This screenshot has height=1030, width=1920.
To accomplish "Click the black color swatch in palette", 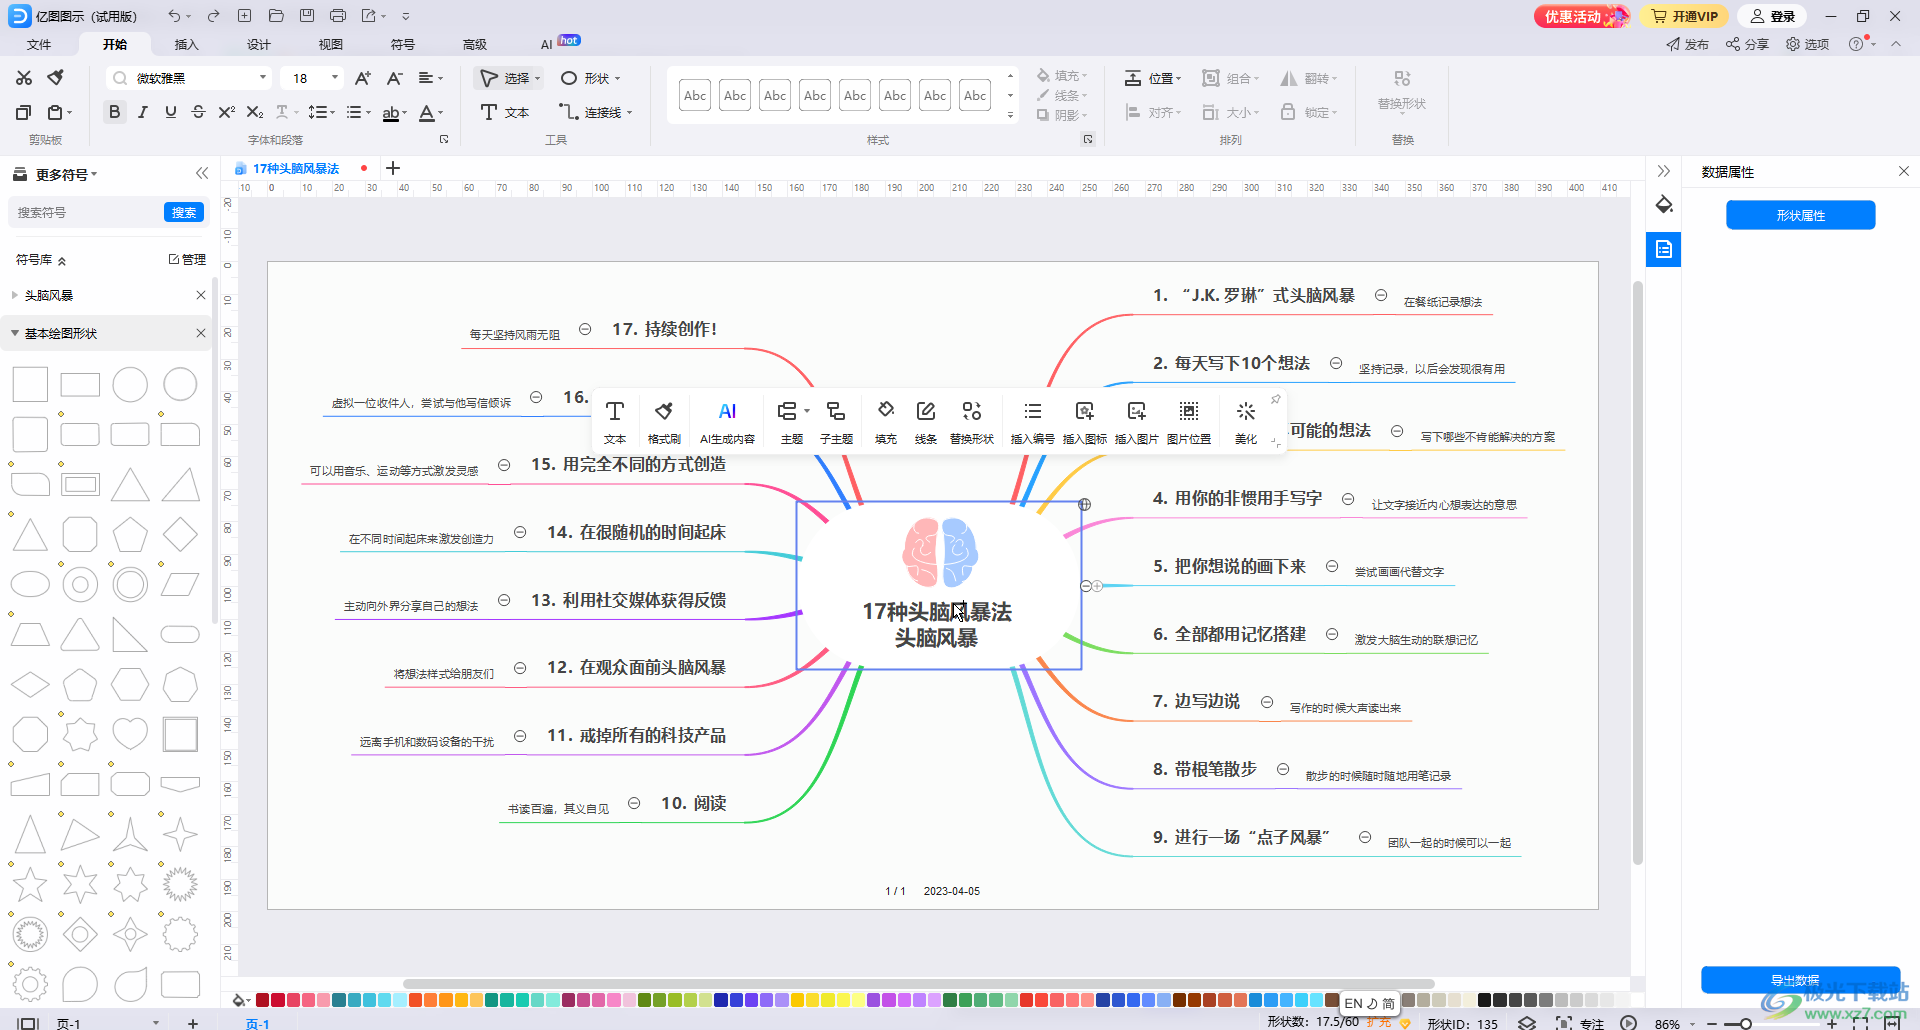I will click(x=1484, y=1000).
